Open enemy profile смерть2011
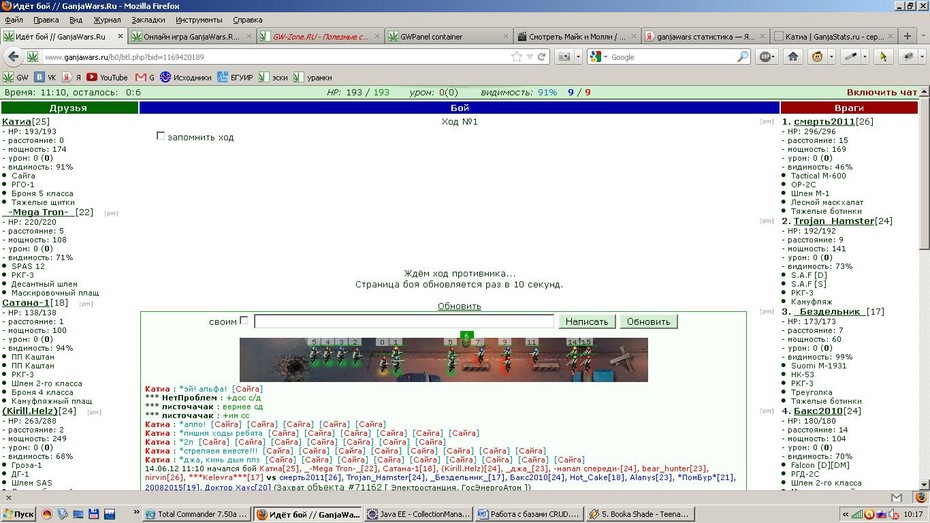 [x=824, y=122]
